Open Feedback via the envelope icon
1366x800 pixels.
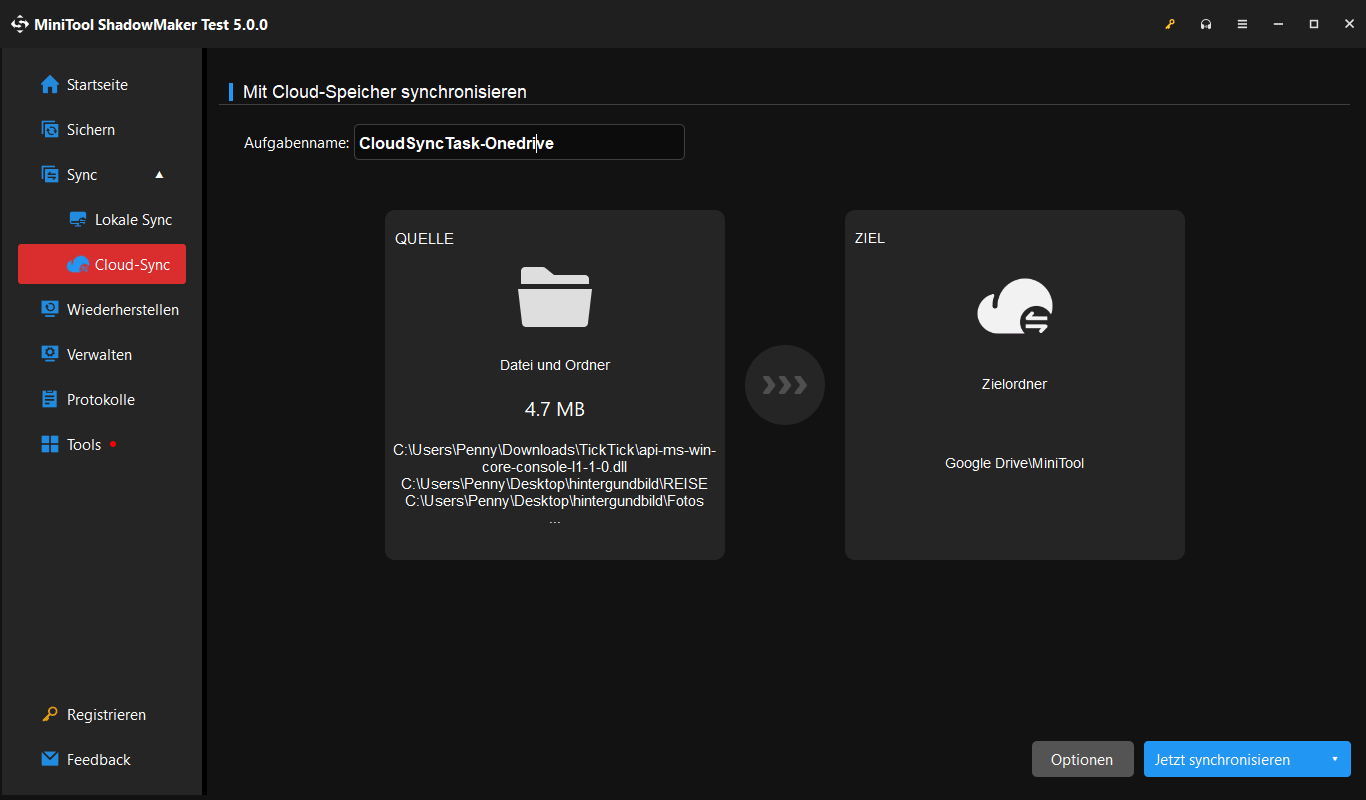tap(50, 760)
